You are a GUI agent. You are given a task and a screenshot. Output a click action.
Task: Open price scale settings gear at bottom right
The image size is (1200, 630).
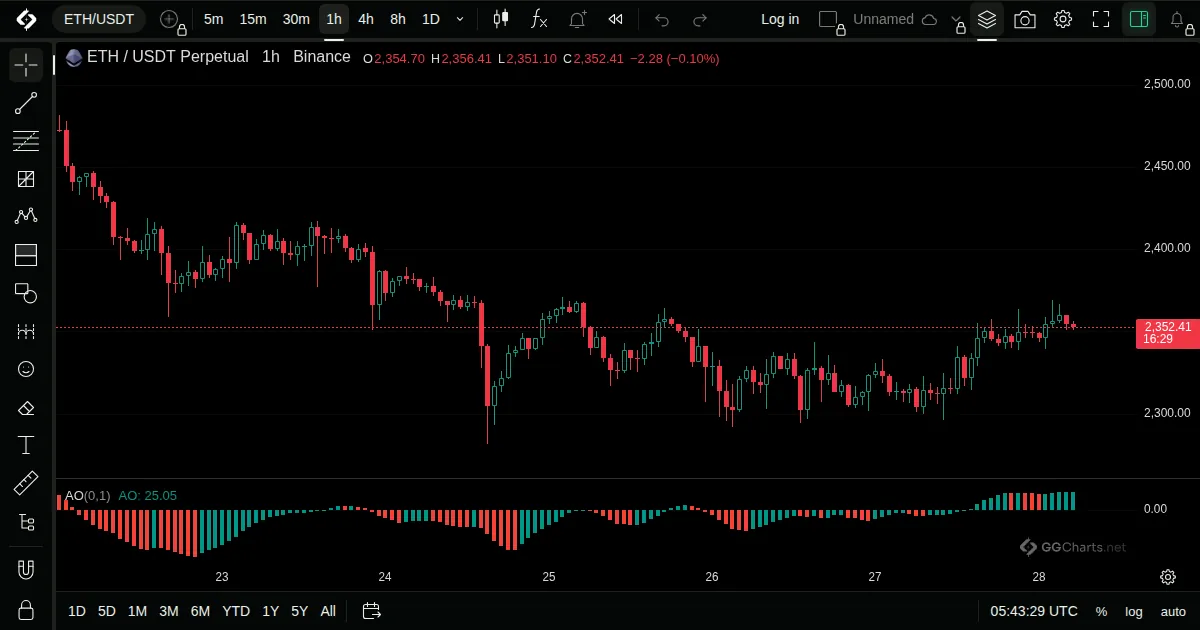1168,577
